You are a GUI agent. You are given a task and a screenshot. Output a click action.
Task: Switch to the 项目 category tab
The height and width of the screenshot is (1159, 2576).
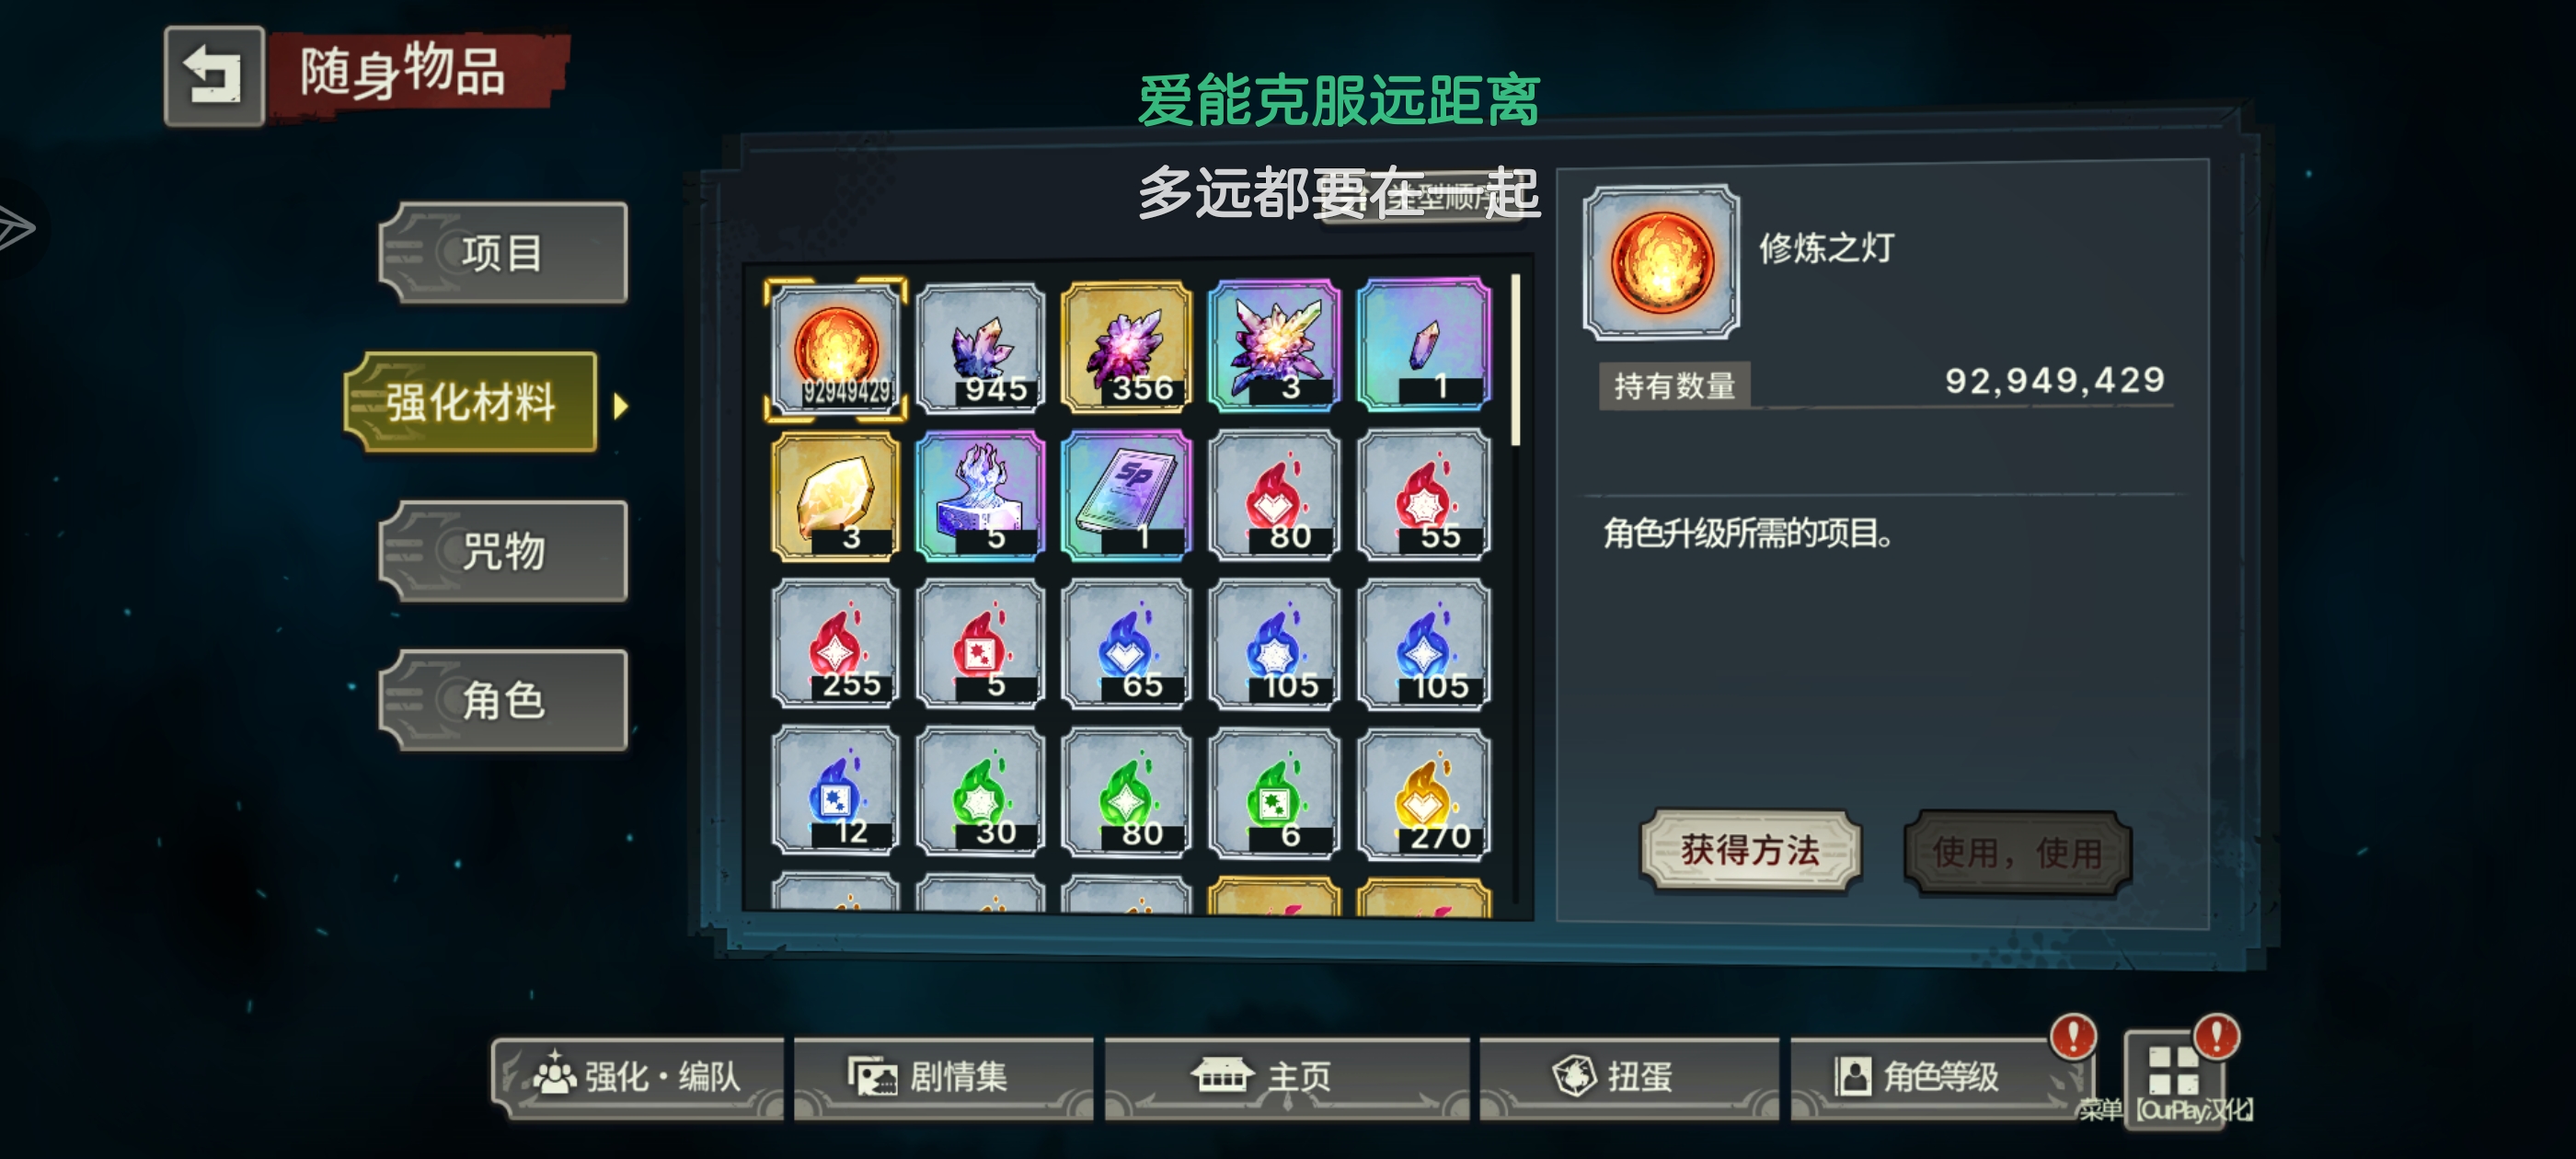pos(504,253)
